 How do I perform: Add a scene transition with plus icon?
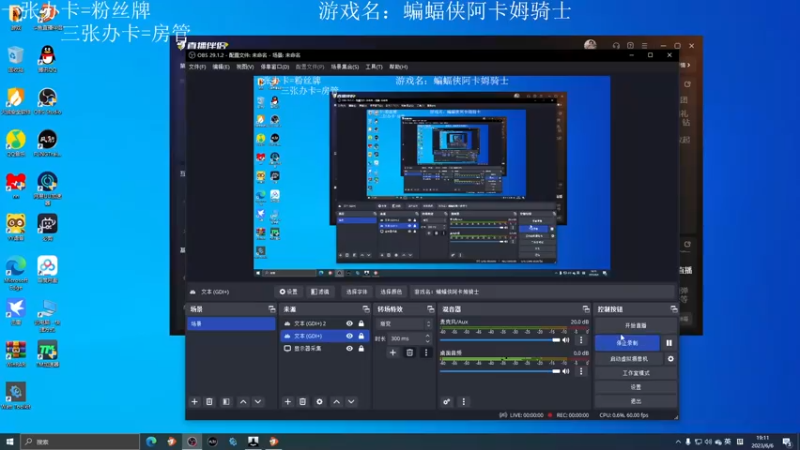pyautogui.click(x=393, y=353)
